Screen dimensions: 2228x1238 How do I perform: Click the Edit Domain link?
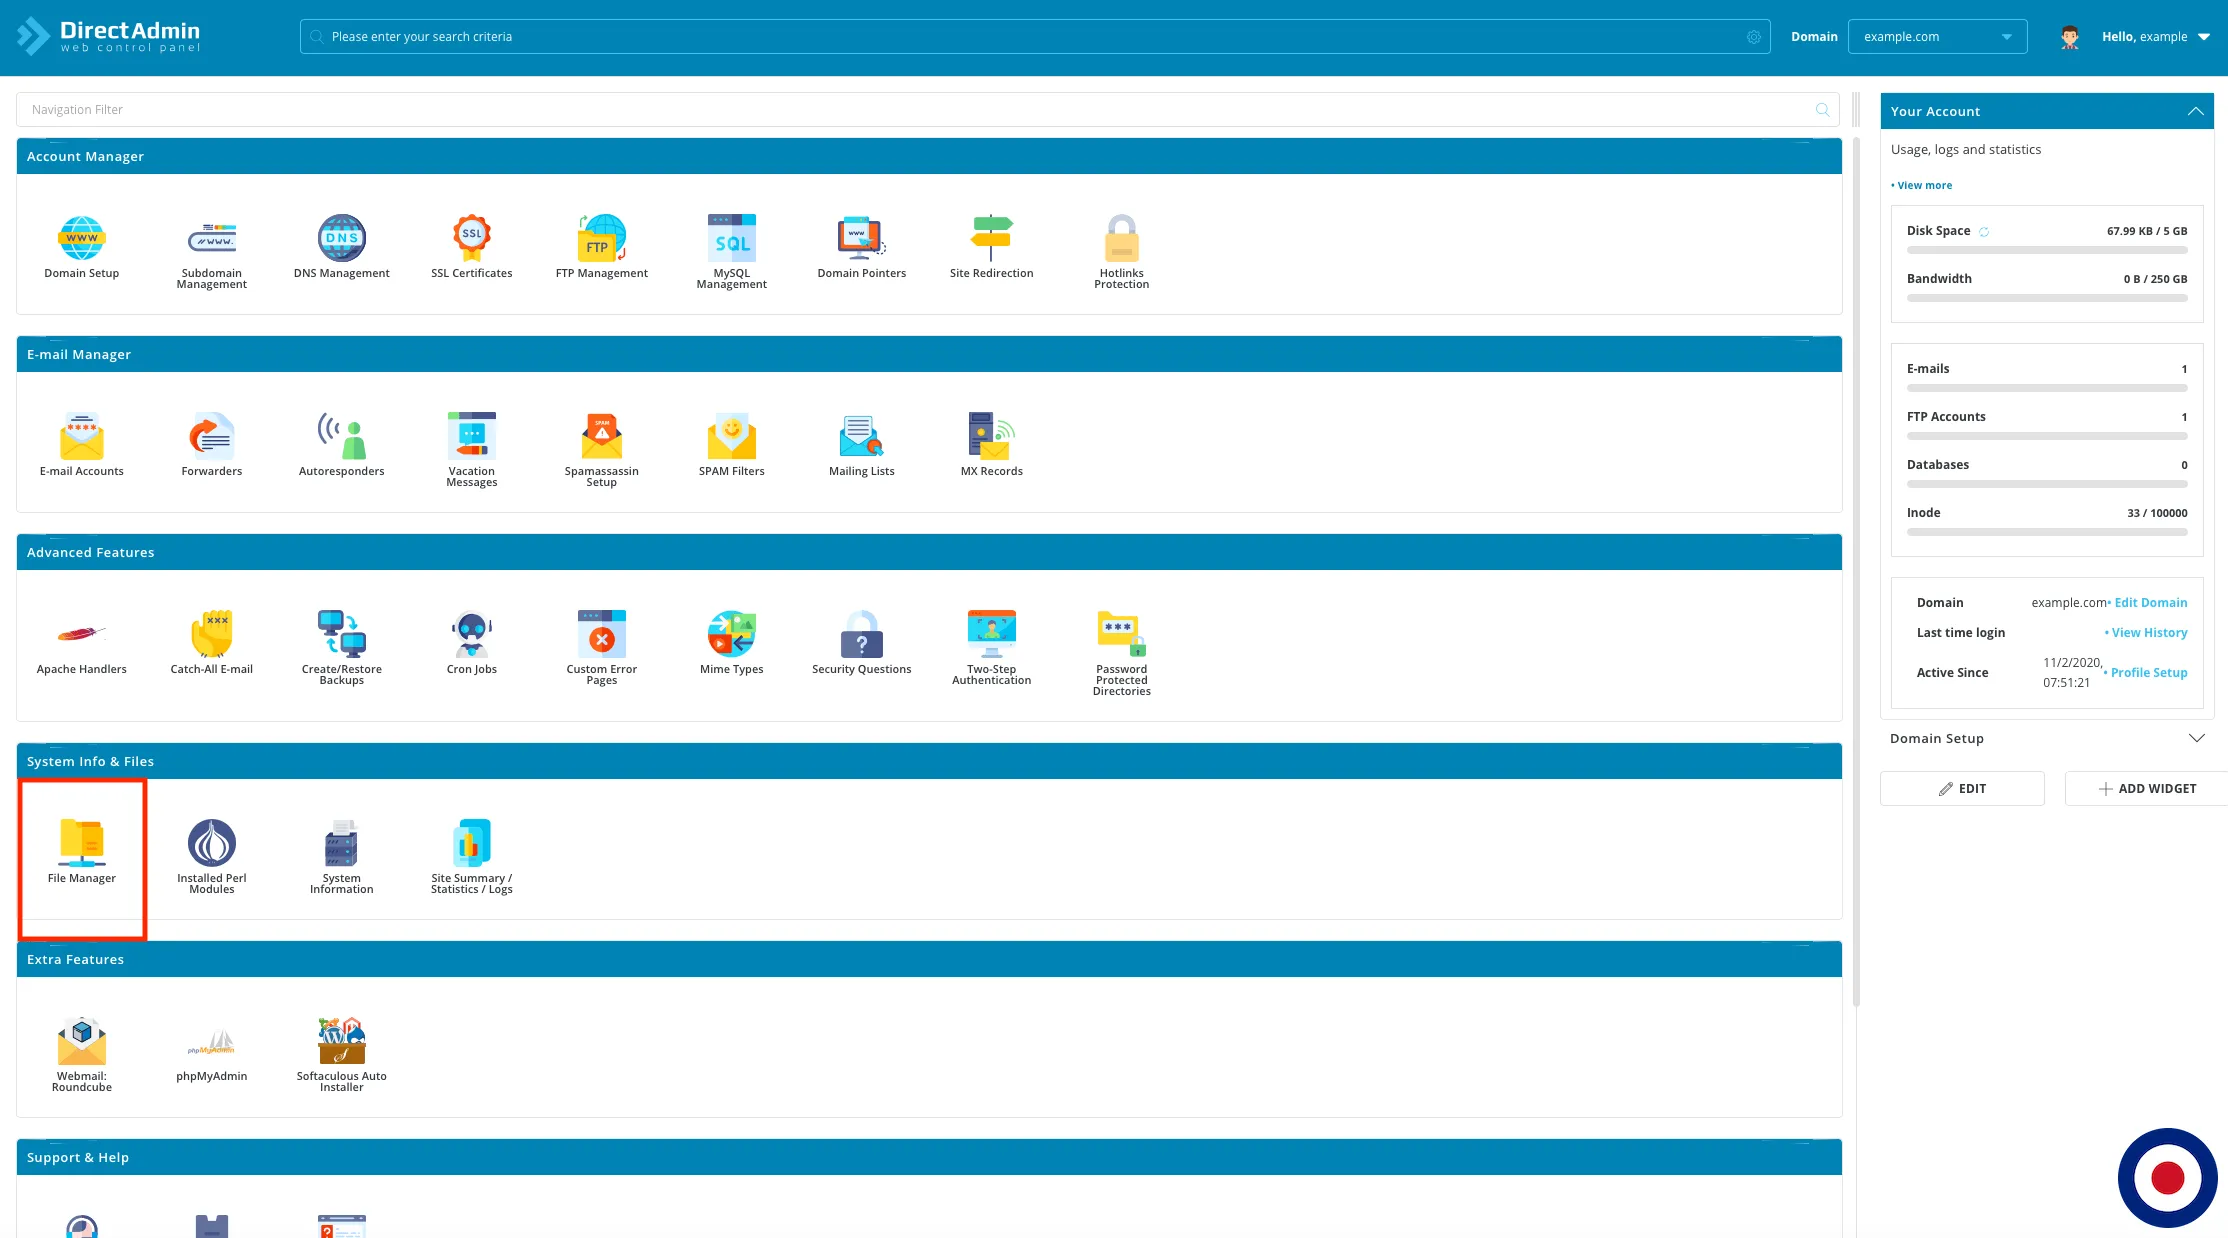click(2150, 603)
